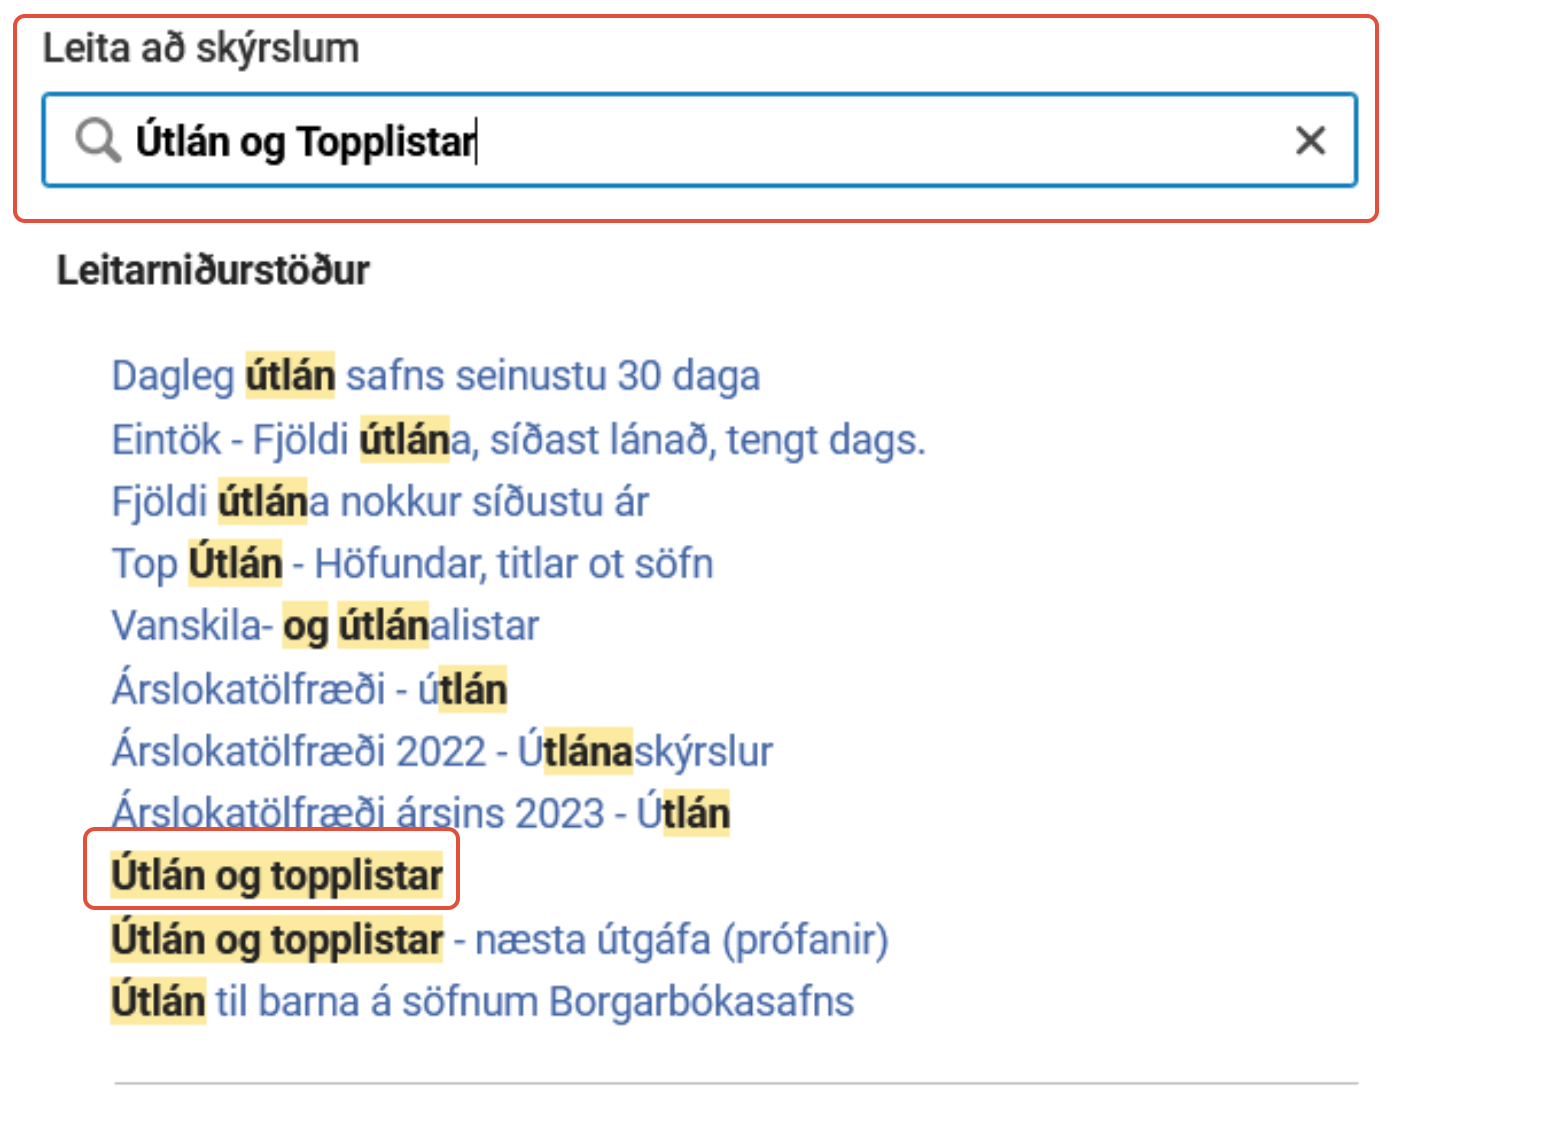The width and height of the screenshot is (1565, 1135).
Task: Open 'Top Útlán - Höfundar, titlar ot söfn'
Action: [412, 564]
